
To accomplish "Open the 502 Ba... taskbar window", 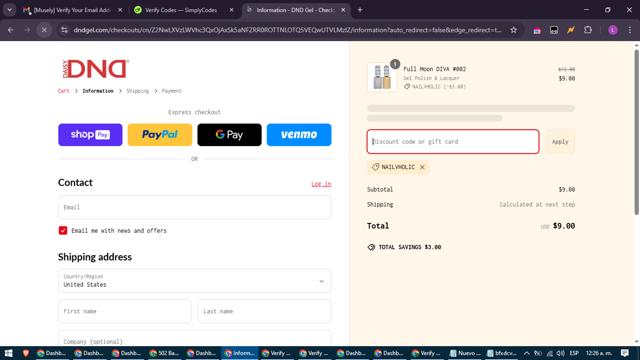I will pyautogui.click(x=164, y=353).
